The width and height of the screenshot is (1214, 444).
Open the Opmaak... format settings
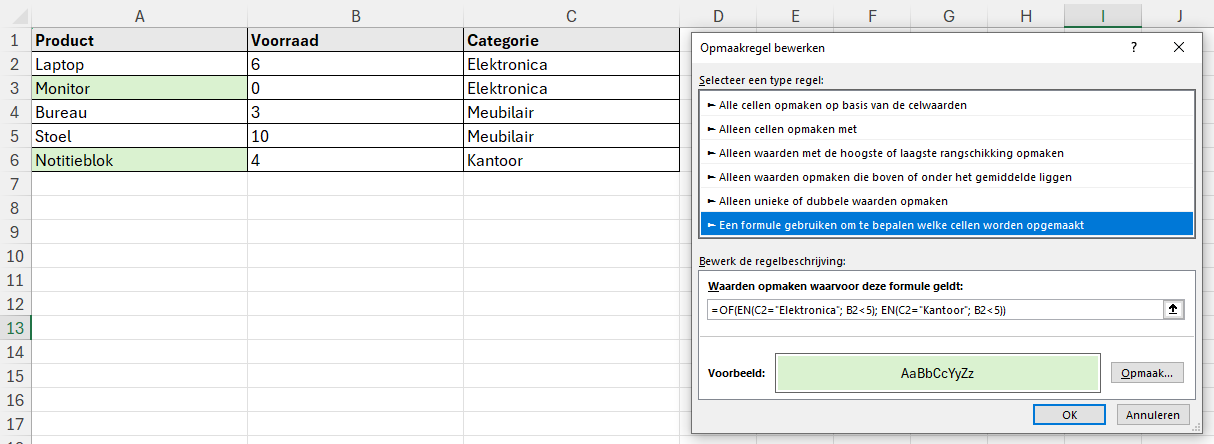coord(1147,373)
